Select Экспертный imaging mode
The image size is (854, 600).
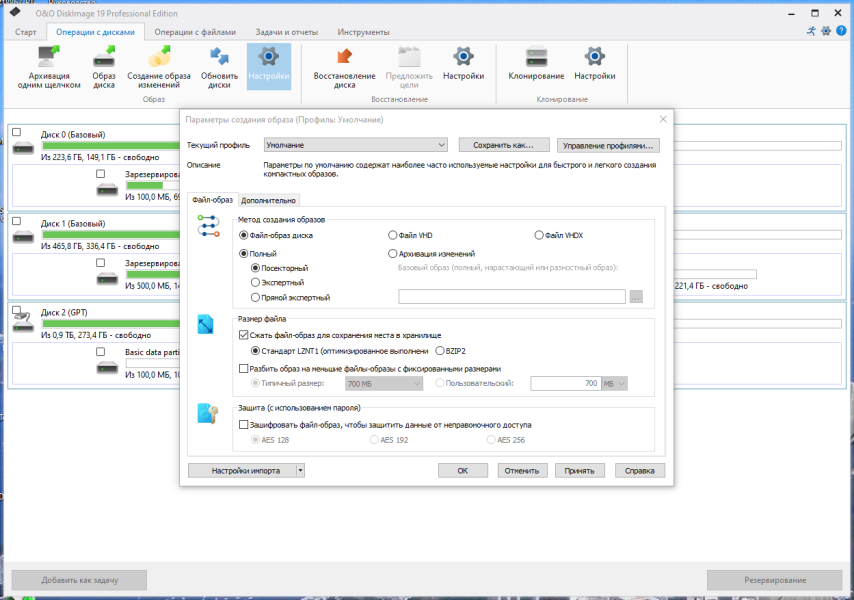[x=255, y=283]
